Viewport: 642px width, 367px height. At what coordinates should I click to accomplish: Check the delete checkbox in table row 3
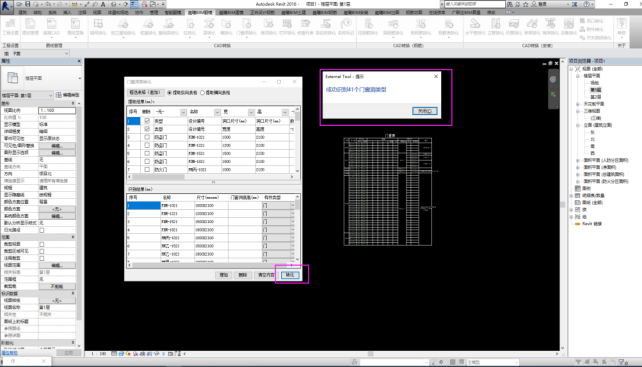(x=147, y=137)
